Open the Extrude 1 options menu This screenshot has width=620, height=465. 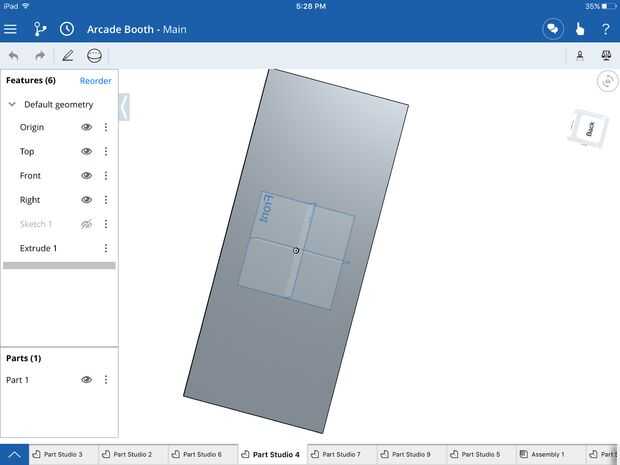[106, 248]
